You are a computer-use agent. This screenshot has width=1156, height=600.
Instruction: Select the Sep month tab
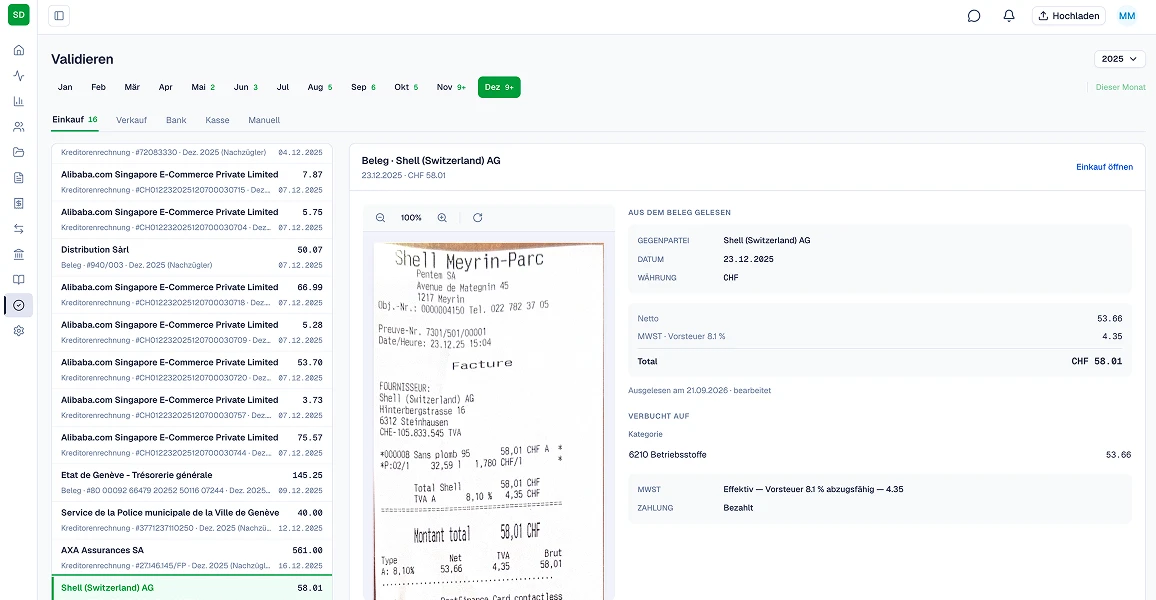(x=363, y=87)
